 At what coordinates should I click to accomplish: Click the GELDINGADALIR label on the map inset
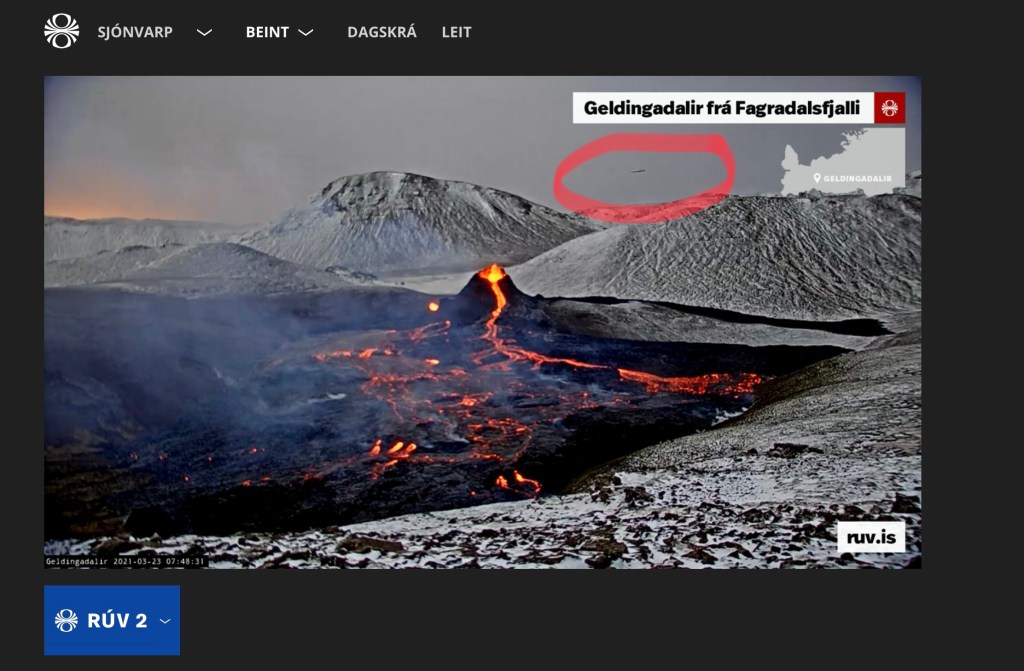click(x=857, y=178)
